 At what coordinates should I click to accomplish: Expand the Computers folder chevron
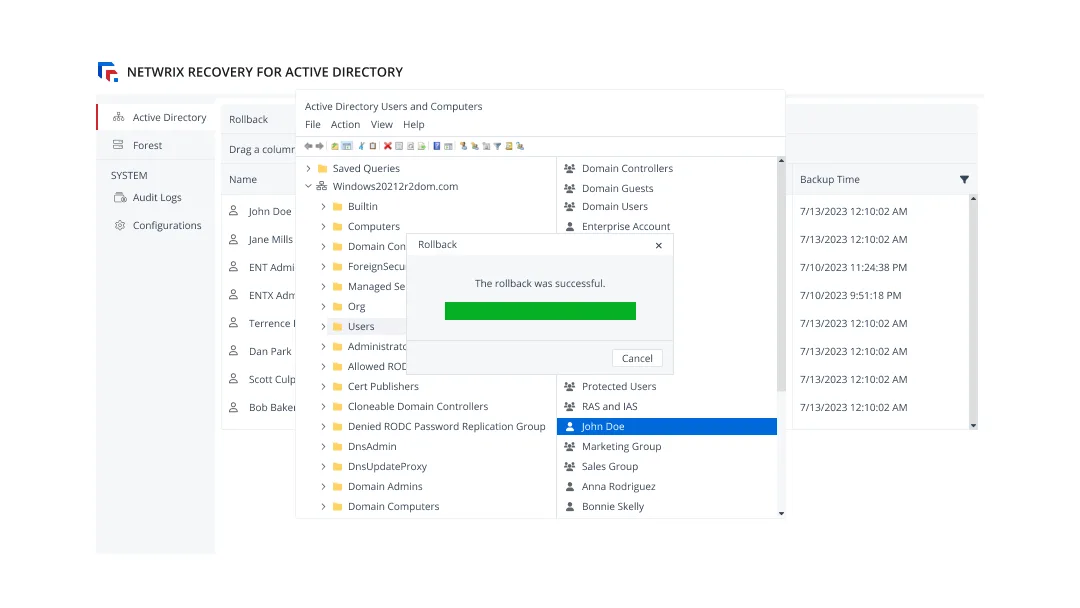pos(323,226)
